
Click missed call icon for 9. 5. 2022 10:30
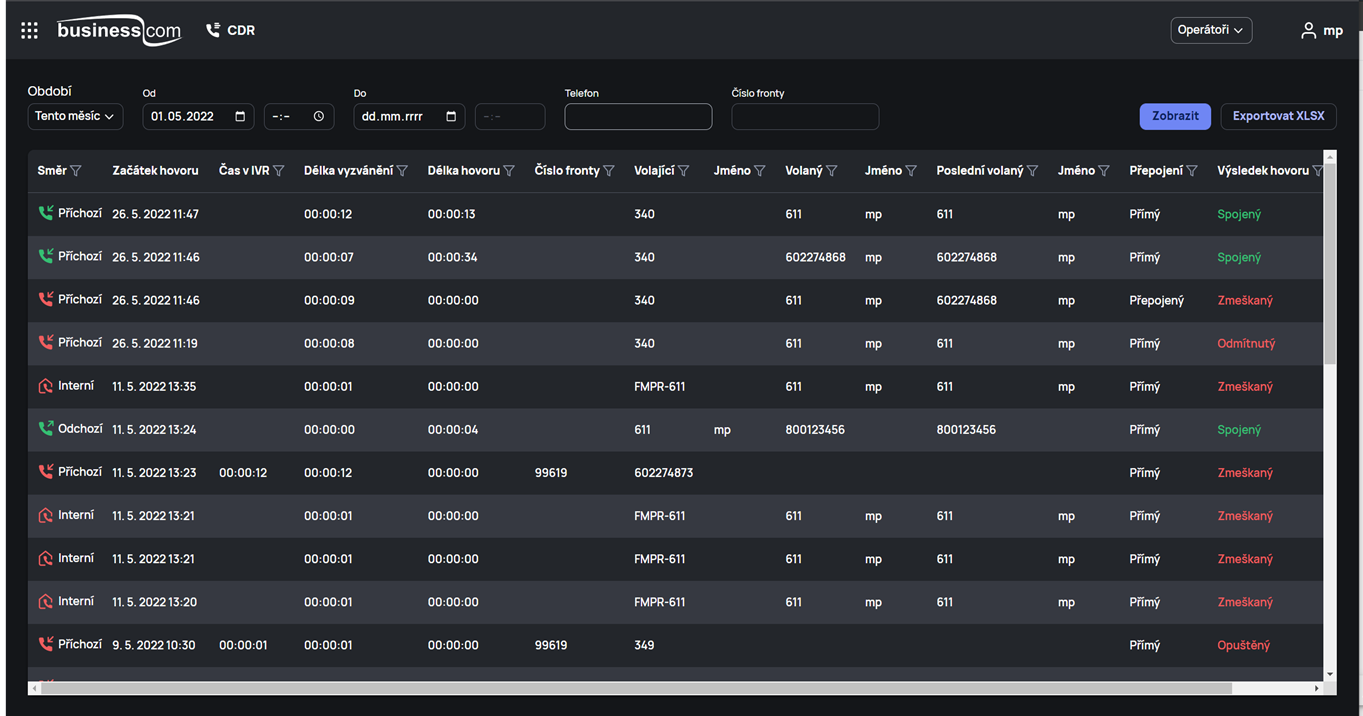pyautogui.click(x=45, y=644)
